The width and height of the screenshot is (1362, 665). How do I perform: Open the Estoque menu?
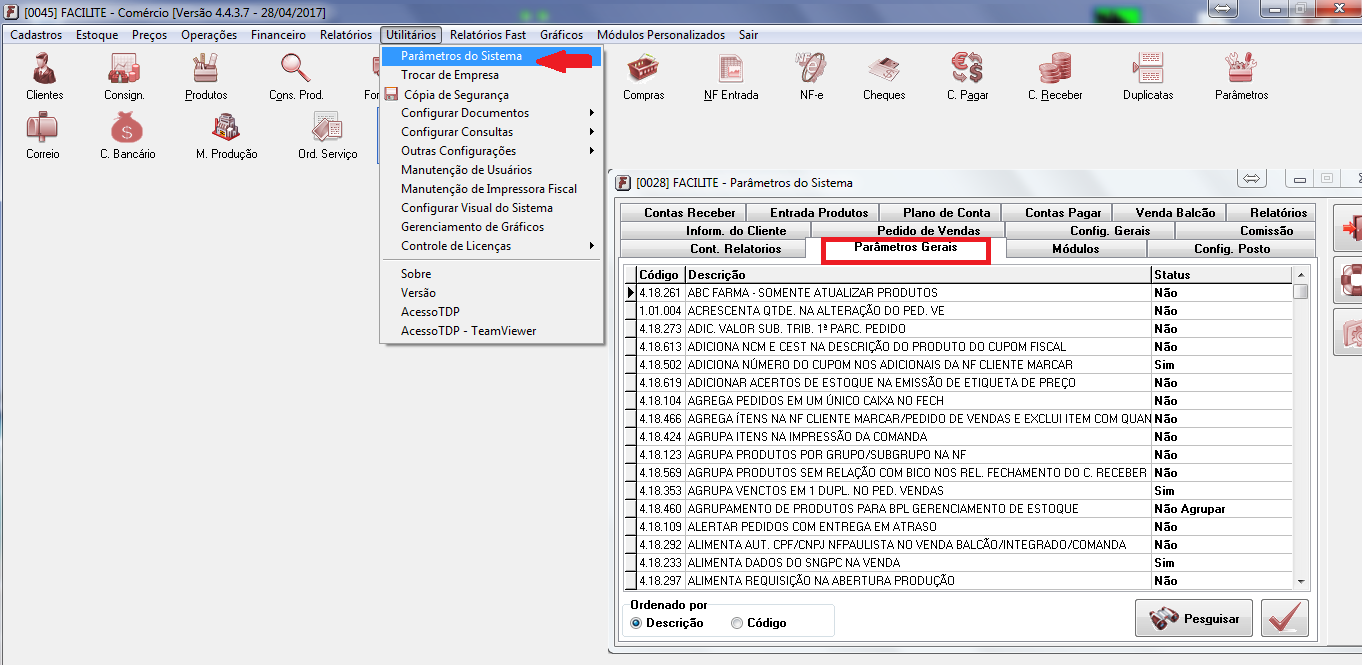[97, 35]
